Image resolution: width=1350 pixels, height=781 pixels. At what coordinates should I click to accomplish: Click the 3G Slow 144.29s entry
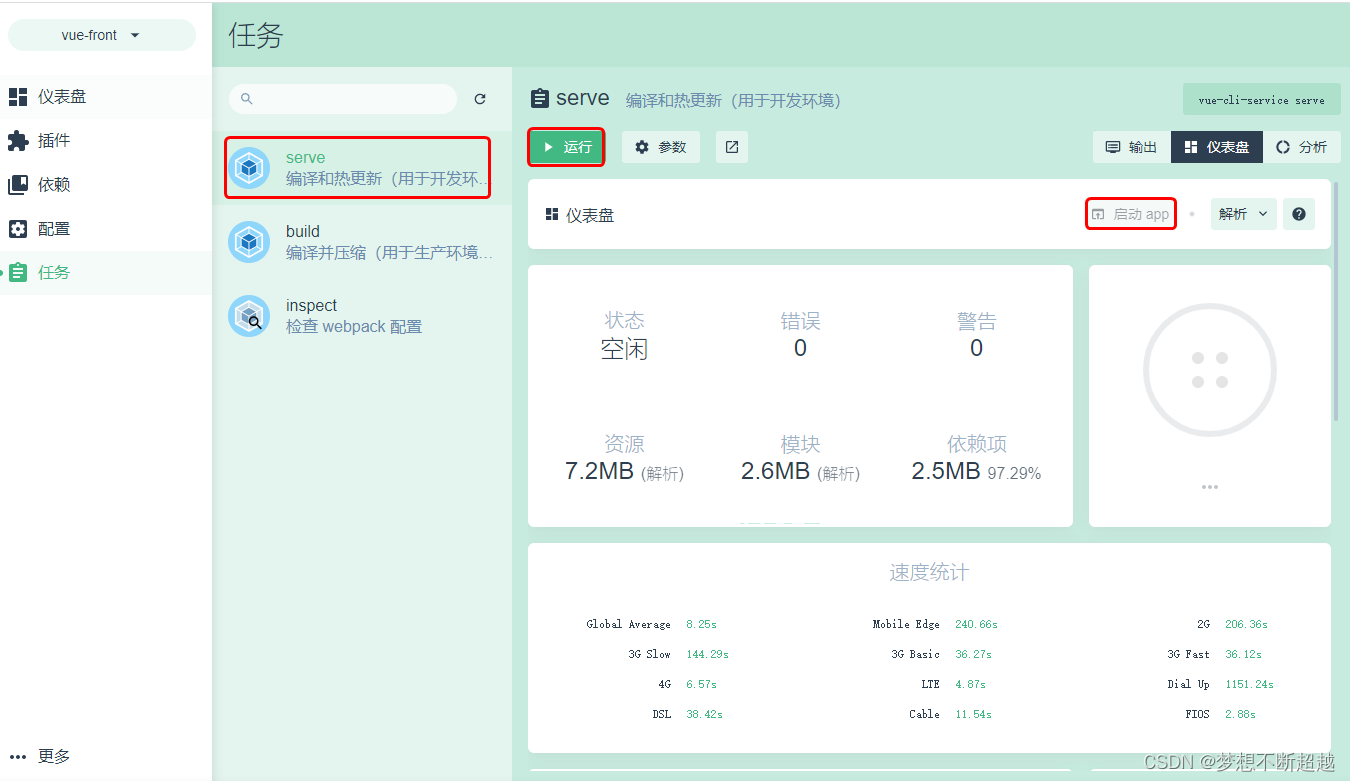[x=678, y=654]
